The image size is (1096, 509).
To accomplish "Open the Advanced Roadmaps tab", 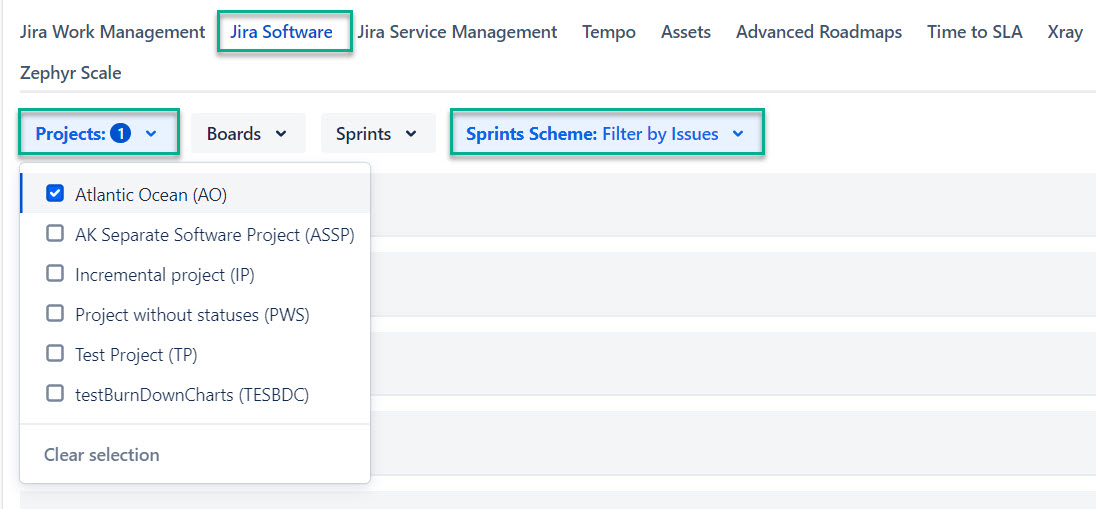I will 818,32.
